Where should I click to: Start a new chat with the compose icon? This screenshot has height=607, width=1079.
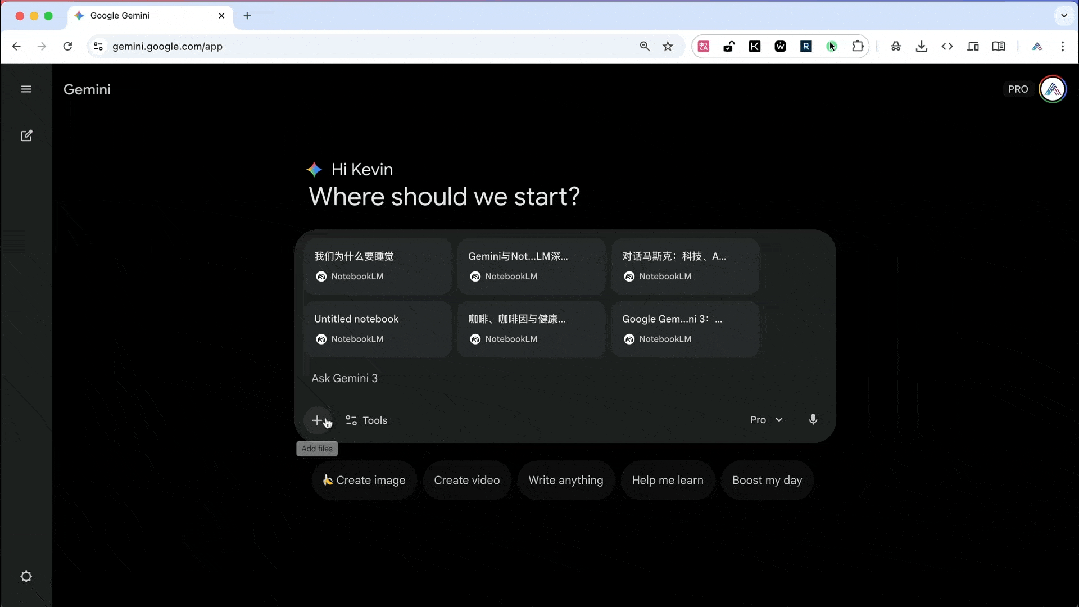tap(26, 135)
